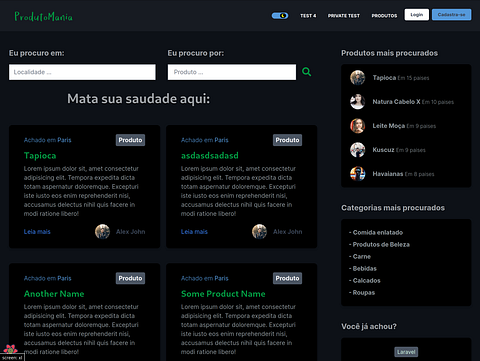Viewport: 480px width, 361px height.
Task: Click the Leite Moça avatar
Action: pyautogui.click(x=357, y=126)
